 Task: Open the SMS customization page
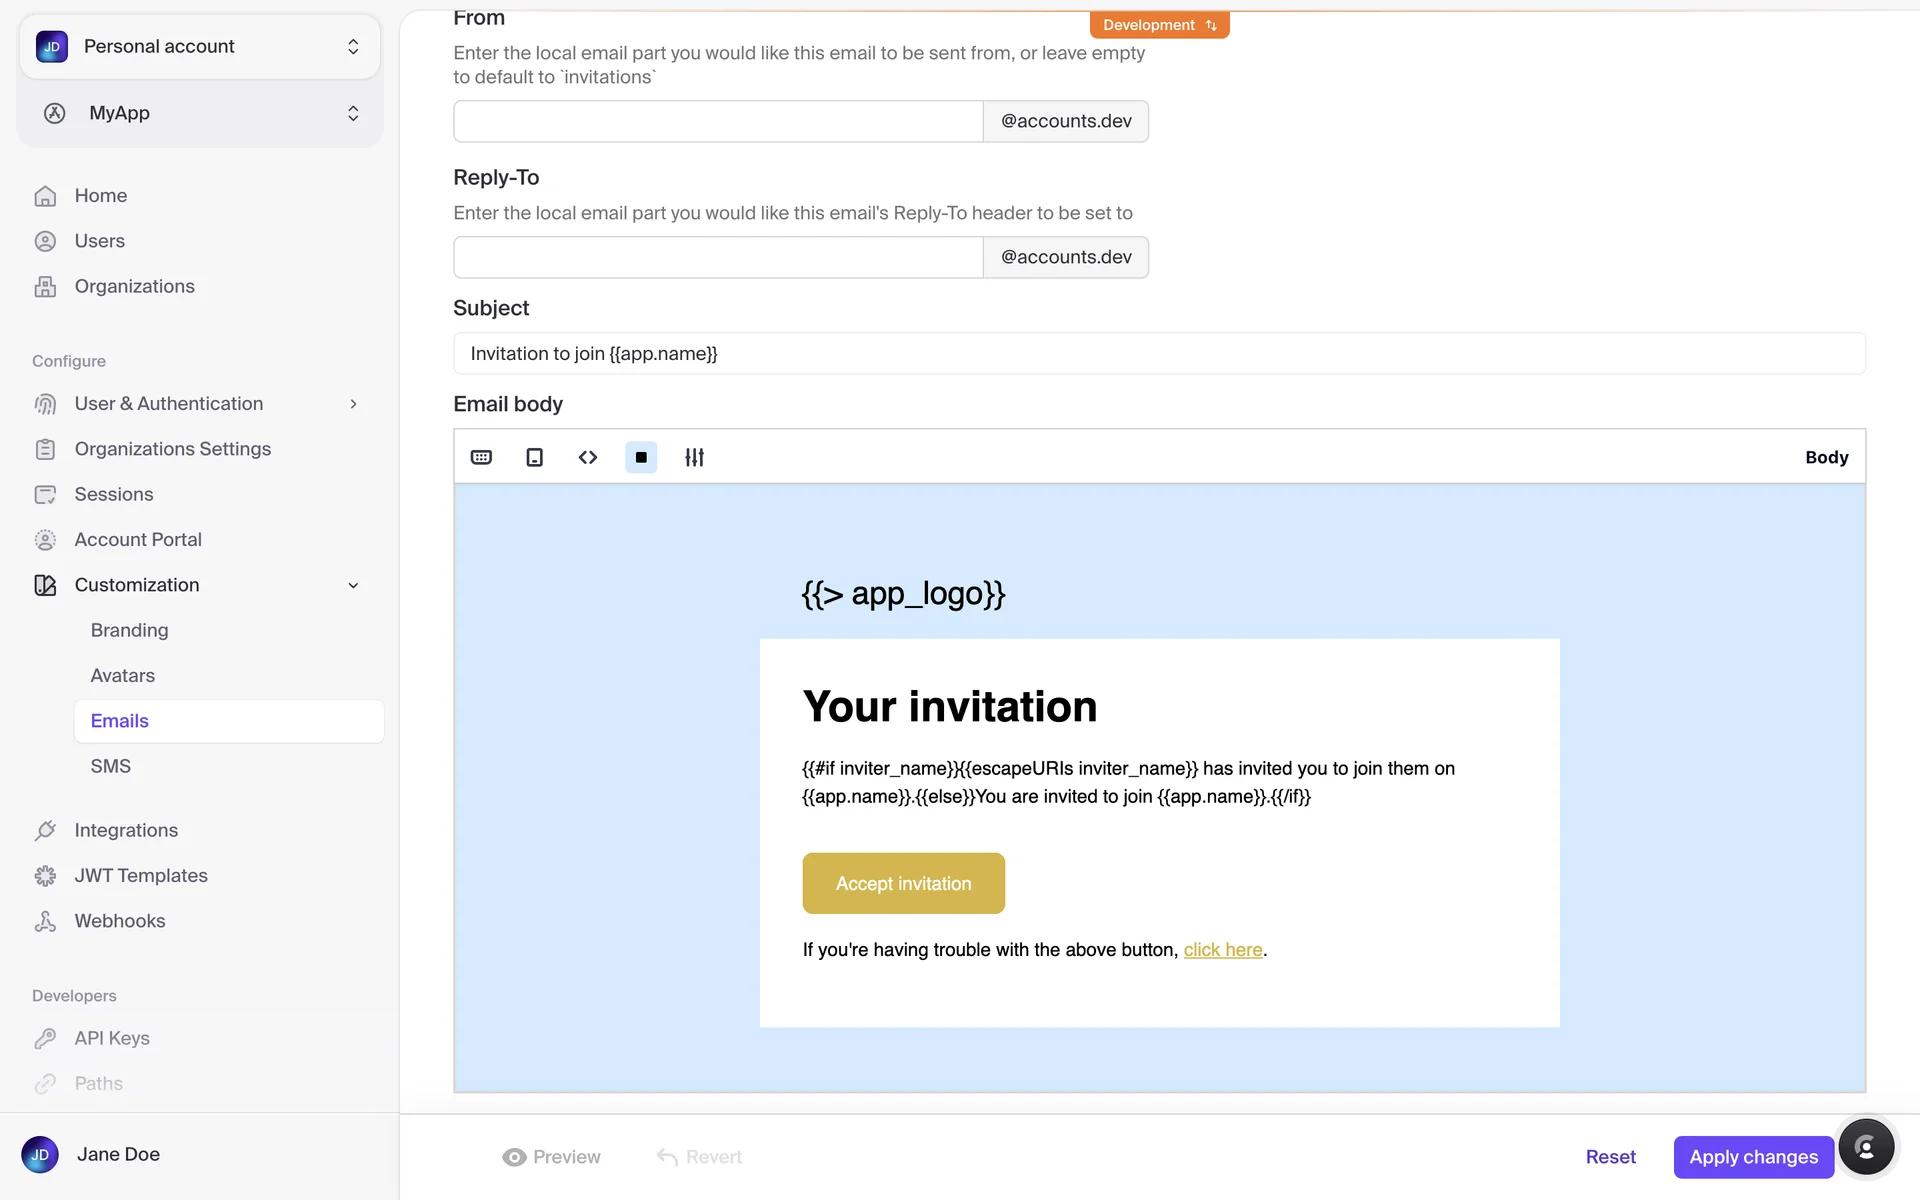coord(111,766)
